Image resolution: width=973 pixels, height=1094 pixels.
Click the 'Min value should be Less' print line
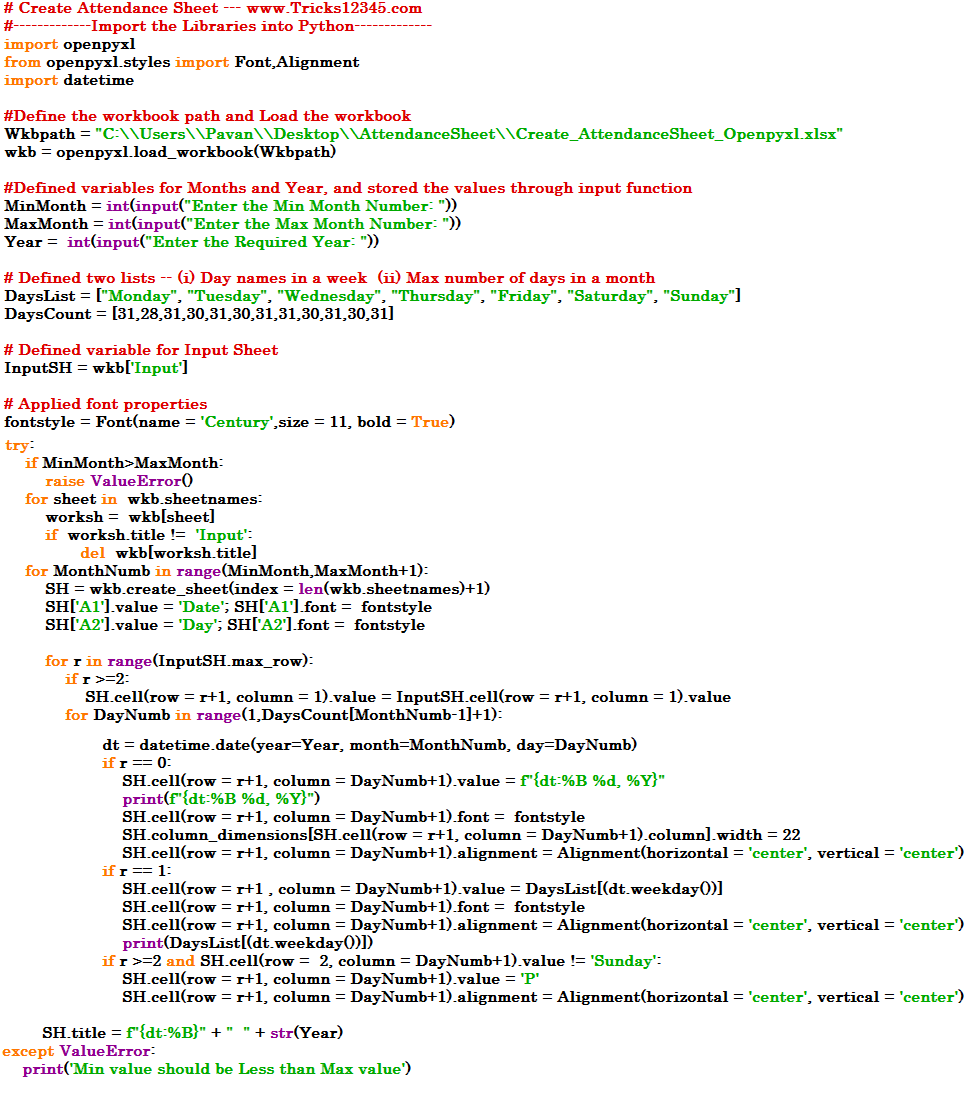coord(217,1070)
